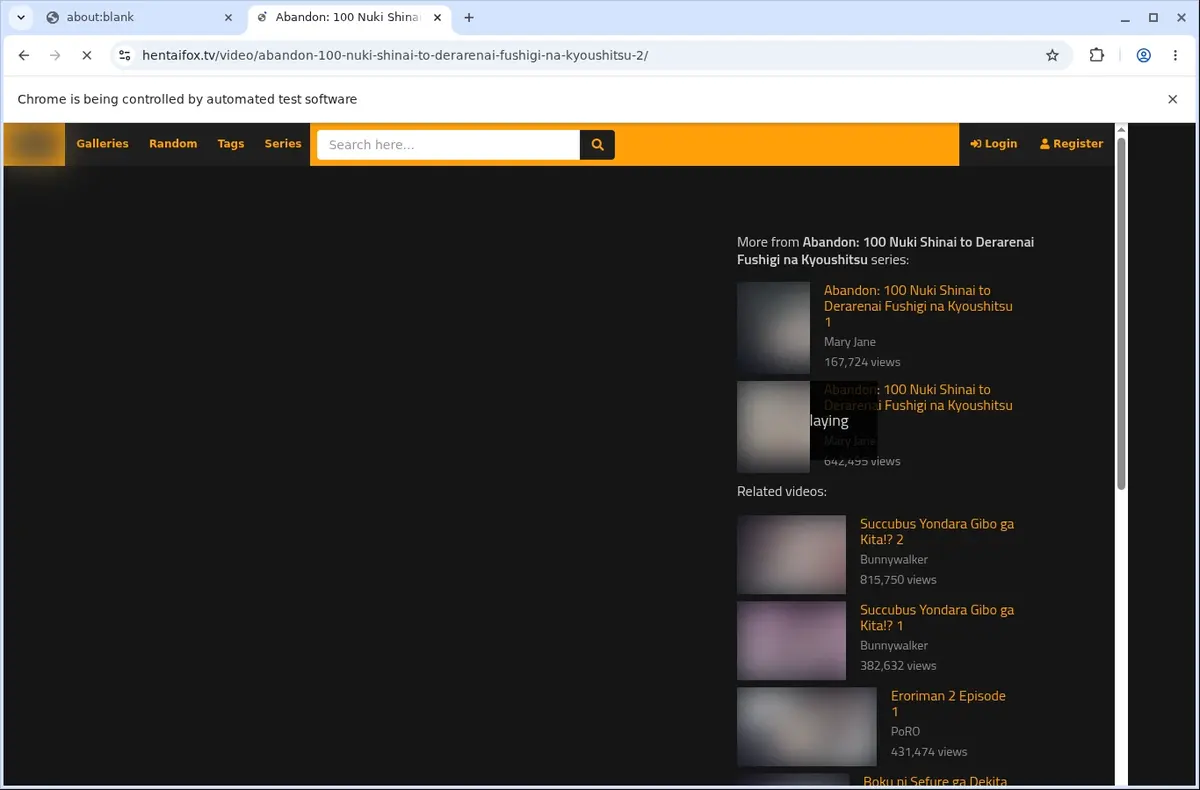Open the Chrome profile icon

pos(1143,55)
